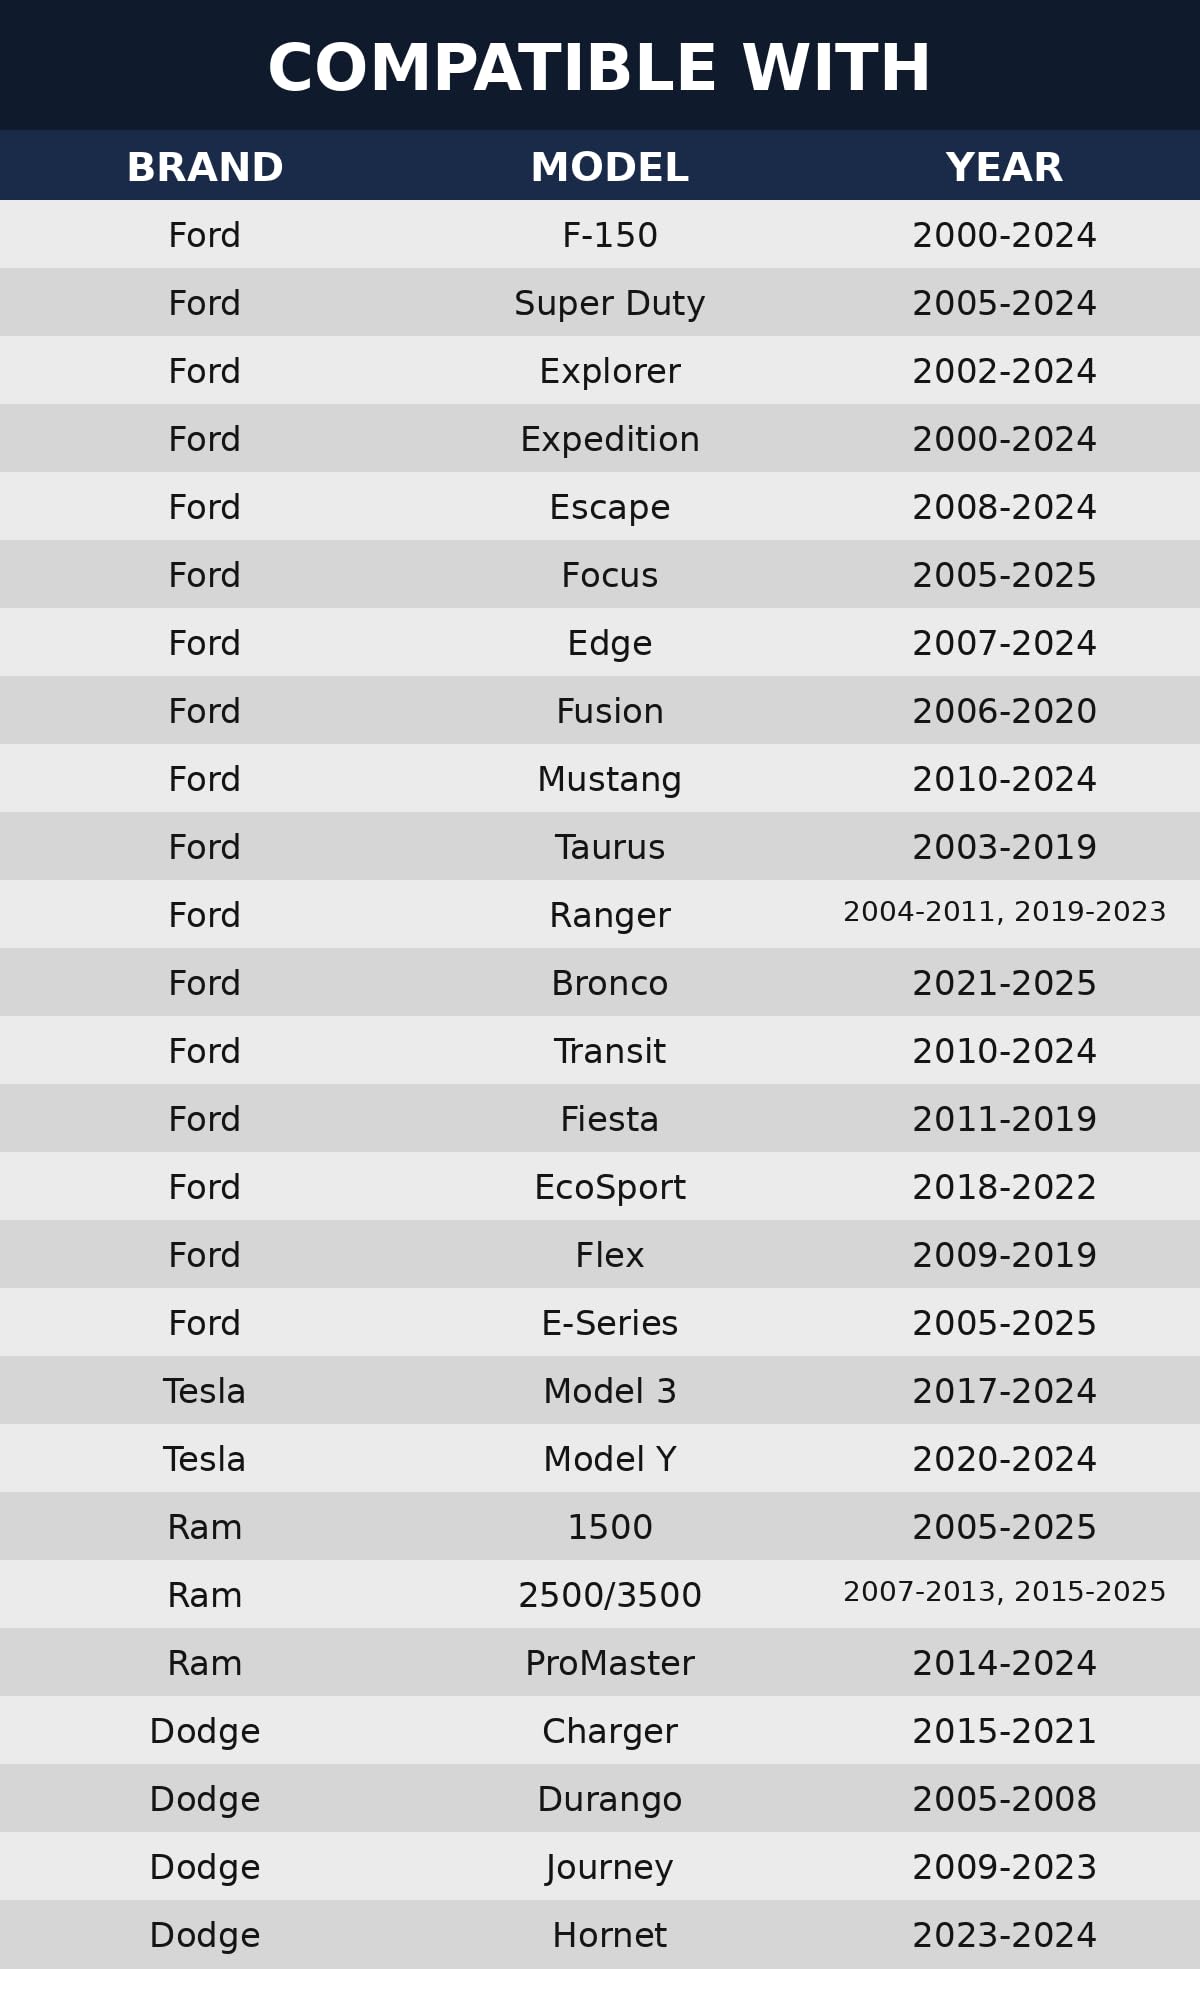Image resolution: width=1200 pixels, height=1998 pixels.
Task: Select the F-150 model cell
Action: click(x=609, y=236)
